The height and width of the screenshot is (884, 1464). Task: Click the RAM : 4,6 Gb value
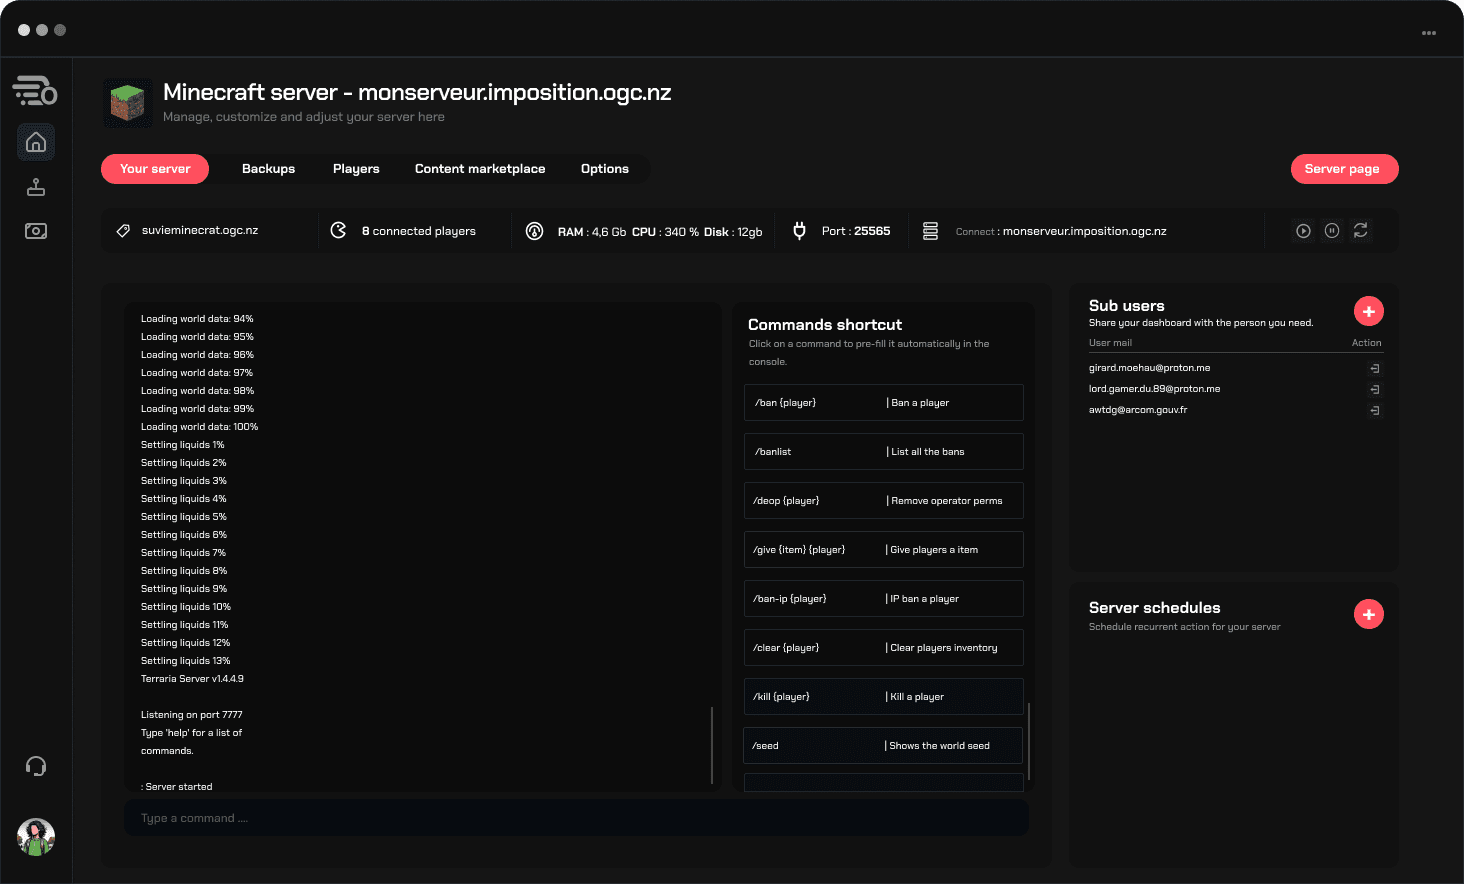pos(592,232)
